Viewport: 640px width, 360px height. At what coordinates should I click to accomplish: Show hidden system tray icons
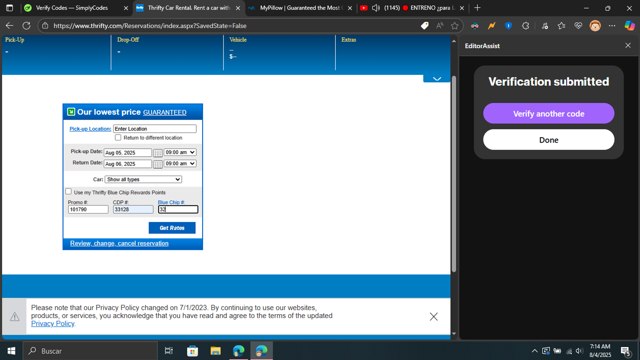point(534,351)
